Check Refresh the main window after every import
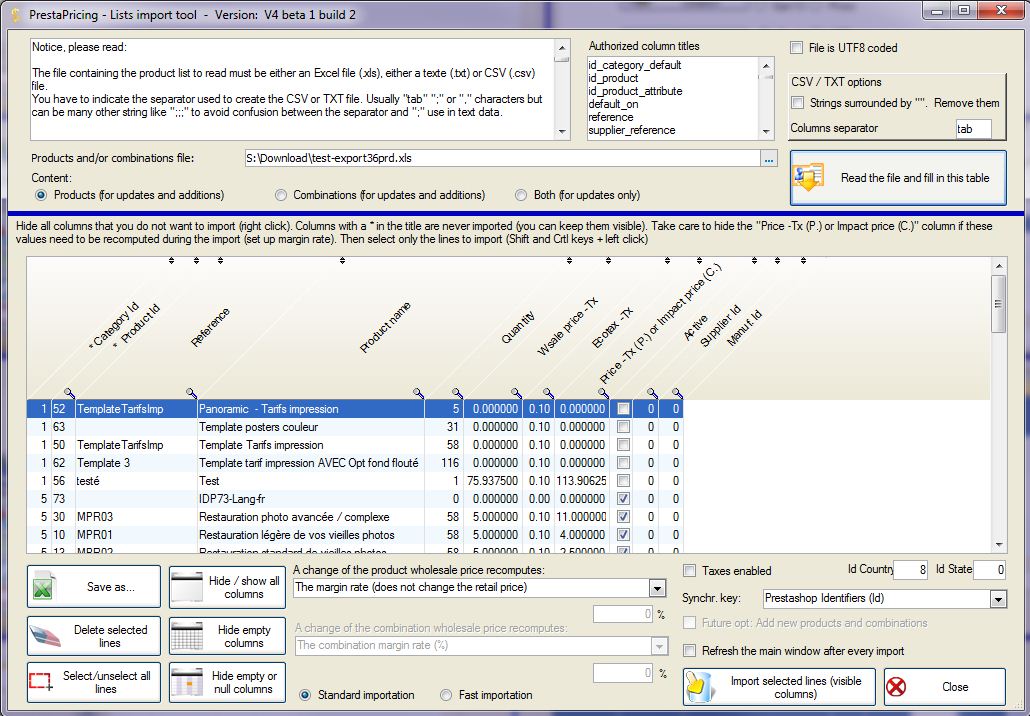This screenshot has height=716, width=1030. pos(690,651)
